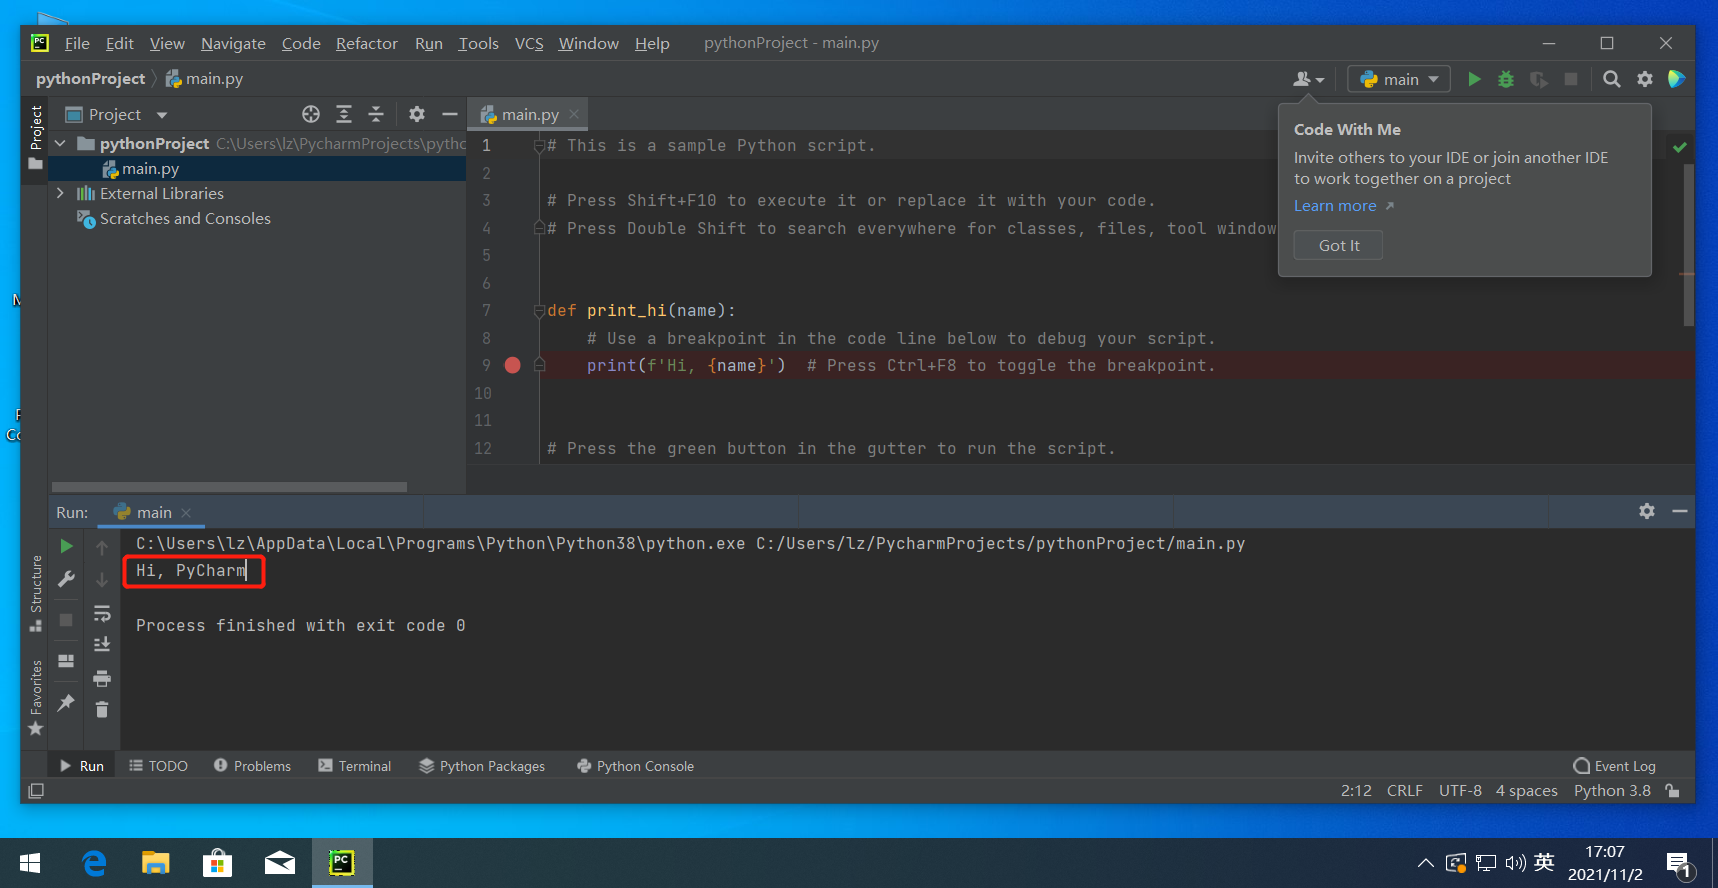
Task: Click pythonProject breadcrumb in navigation bar
Action: point(90,79)
